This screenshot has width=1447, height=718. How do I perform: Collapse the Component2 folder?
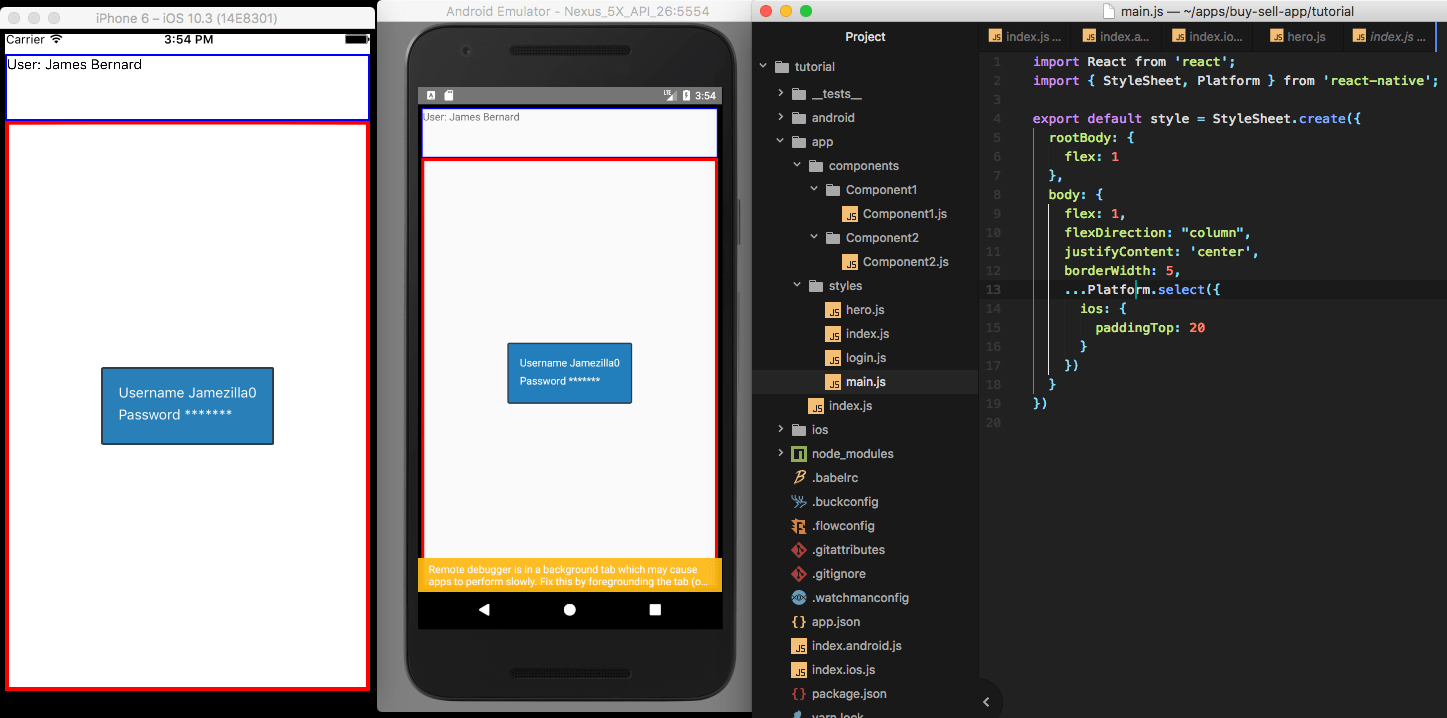[814, 238]
